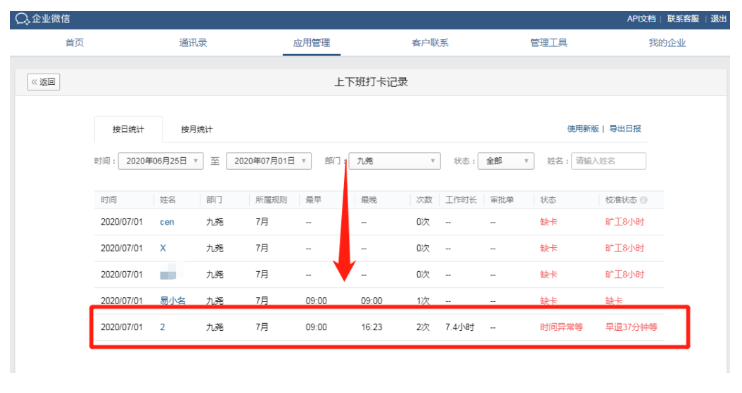
Task: Open the 管理工具 navigation tab
Action: tap(548, 43)
